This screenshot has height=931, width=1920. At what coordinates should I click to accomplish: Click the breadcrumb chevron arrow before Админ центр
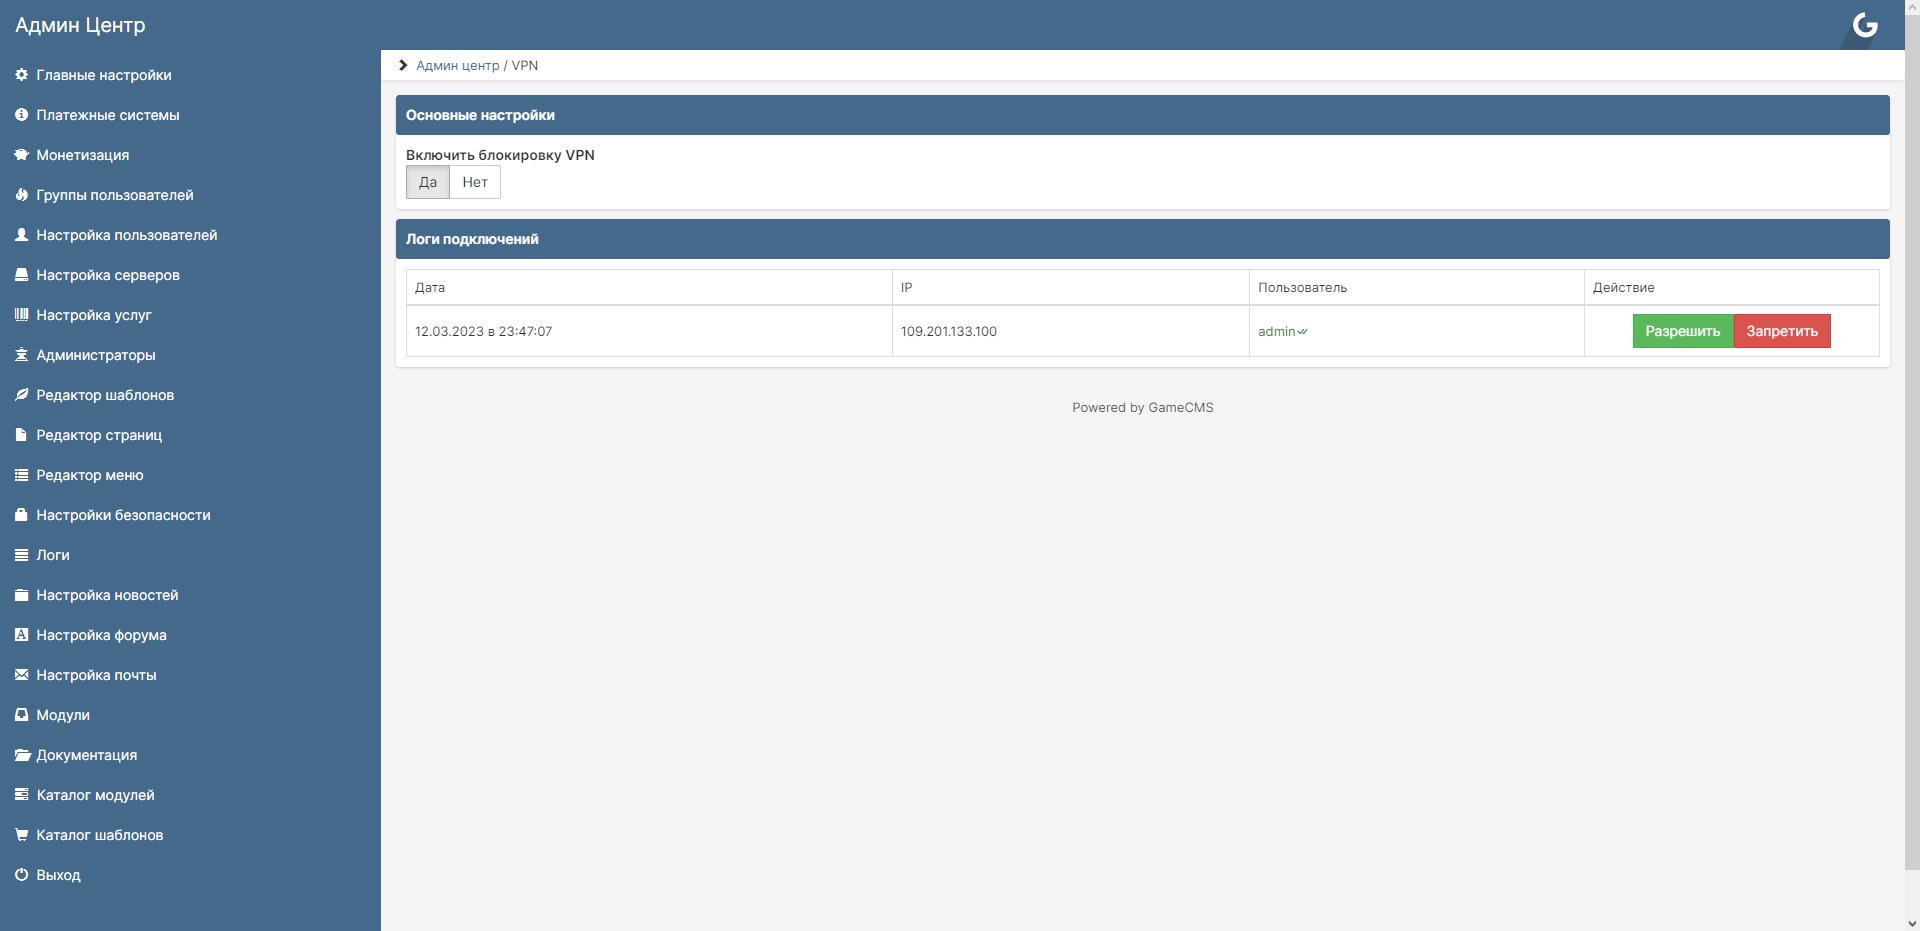403,65
